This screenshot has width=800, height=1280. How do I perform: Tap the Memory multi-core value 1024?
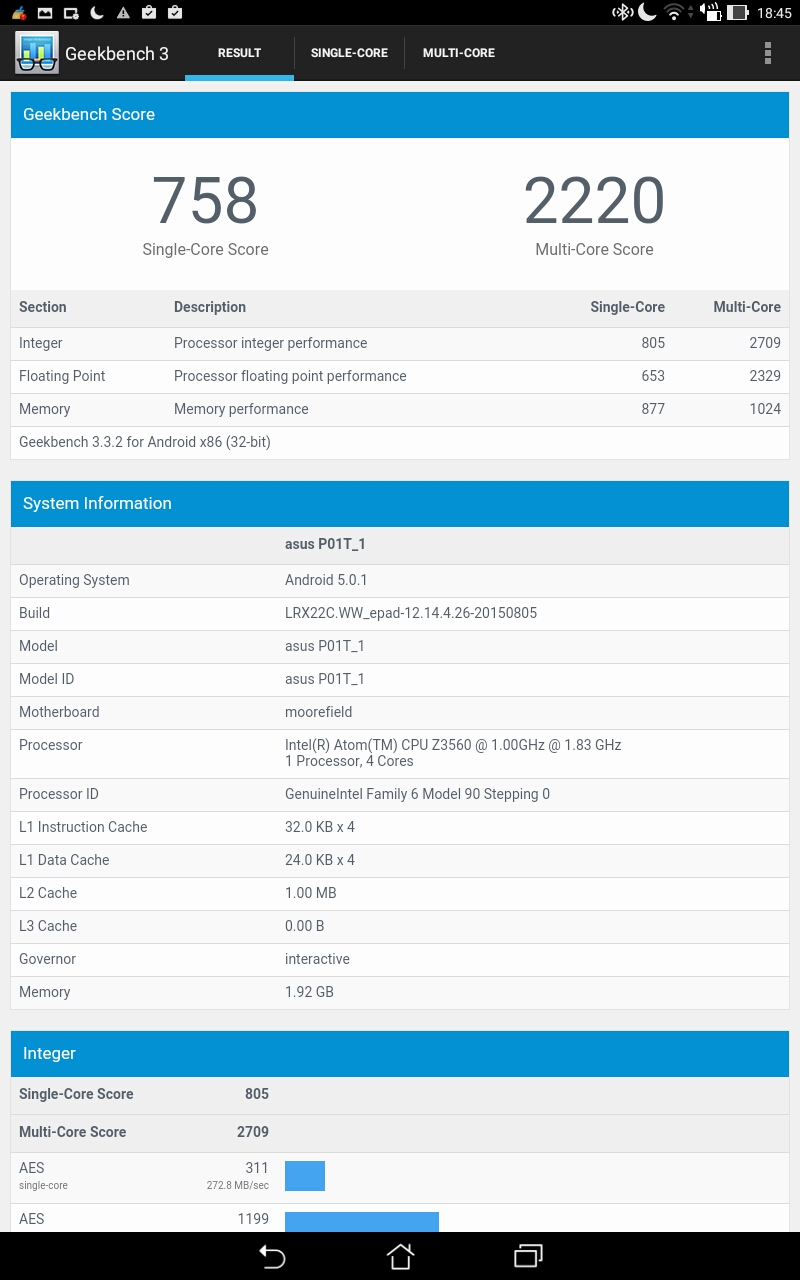(765, 409)
